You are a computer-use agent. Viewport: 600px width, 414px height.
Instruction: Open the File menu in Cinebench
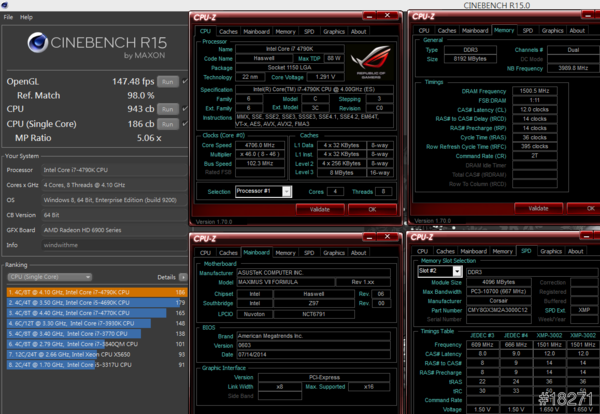[11, 17]
